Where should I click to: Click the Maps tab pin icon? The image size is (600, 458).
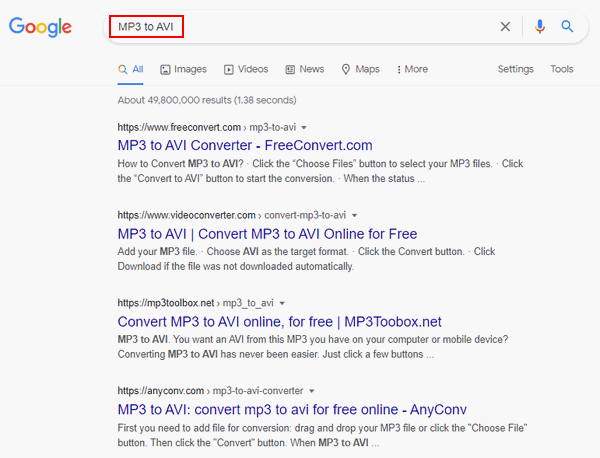coord(346,69)
